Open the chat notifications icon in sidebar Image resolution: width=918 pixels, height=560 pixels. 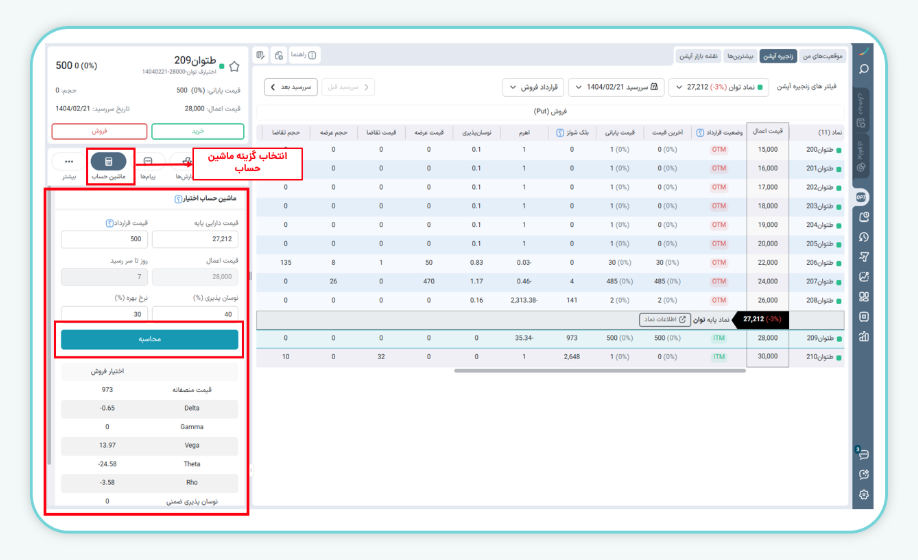coord(864,455)
